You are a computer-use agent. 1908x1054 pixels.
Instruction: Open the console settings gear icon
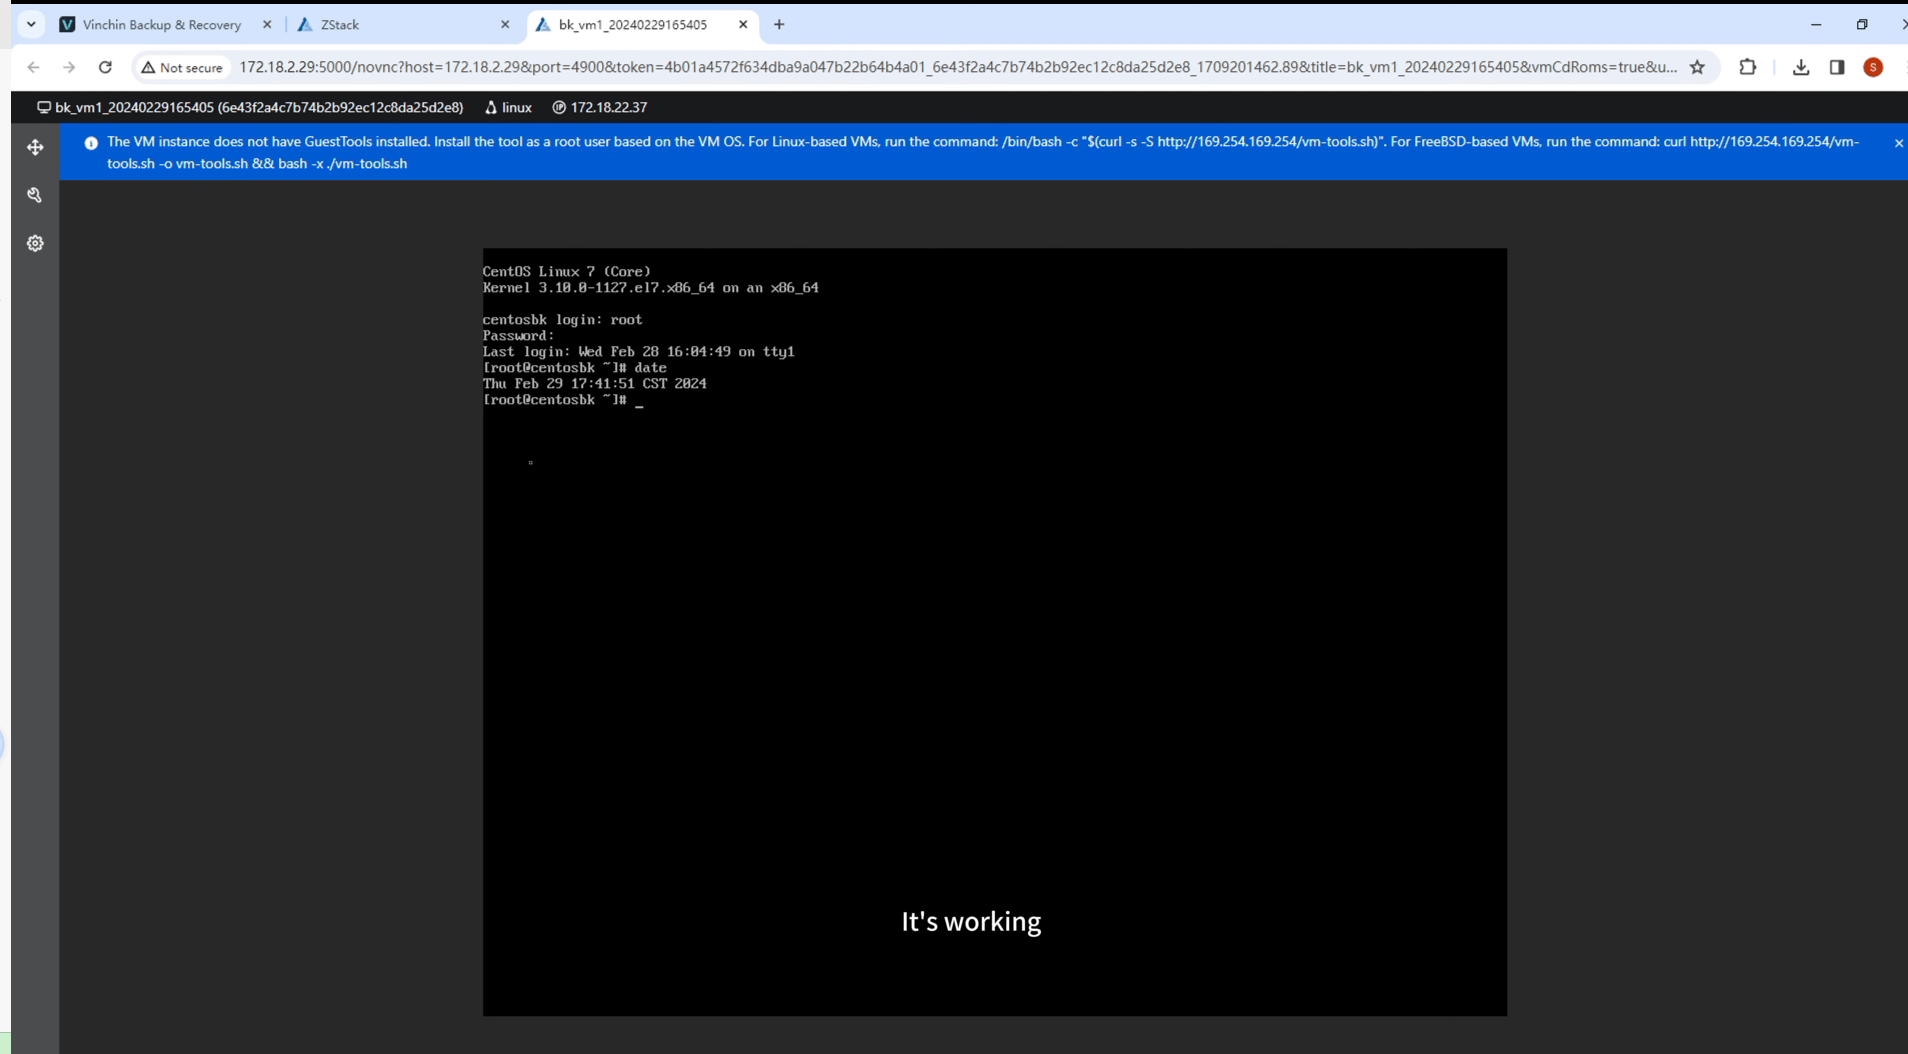pos(35,243)
